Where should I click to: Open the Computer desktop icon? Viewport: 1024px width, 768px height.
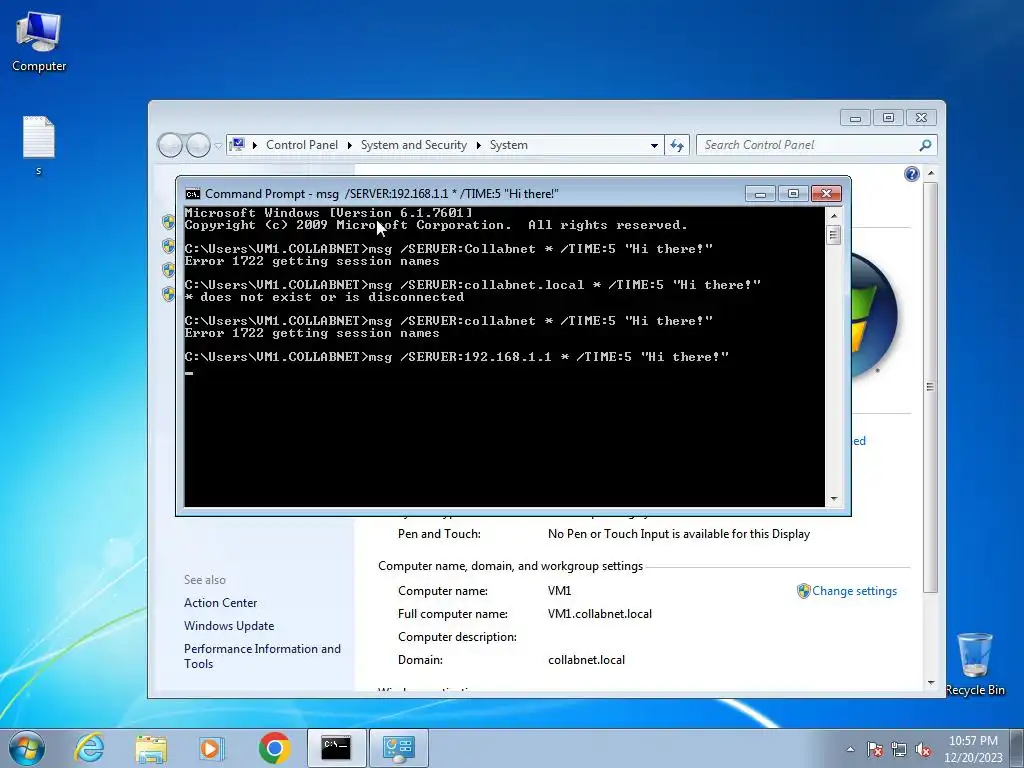pos(39,41)
